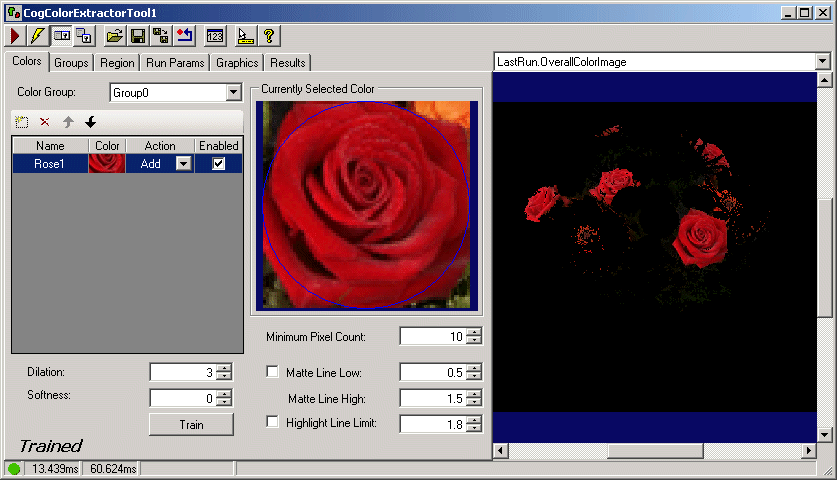Click the 123 toolbar window icon
Screen dimensions: 837x480
point(215,36)
